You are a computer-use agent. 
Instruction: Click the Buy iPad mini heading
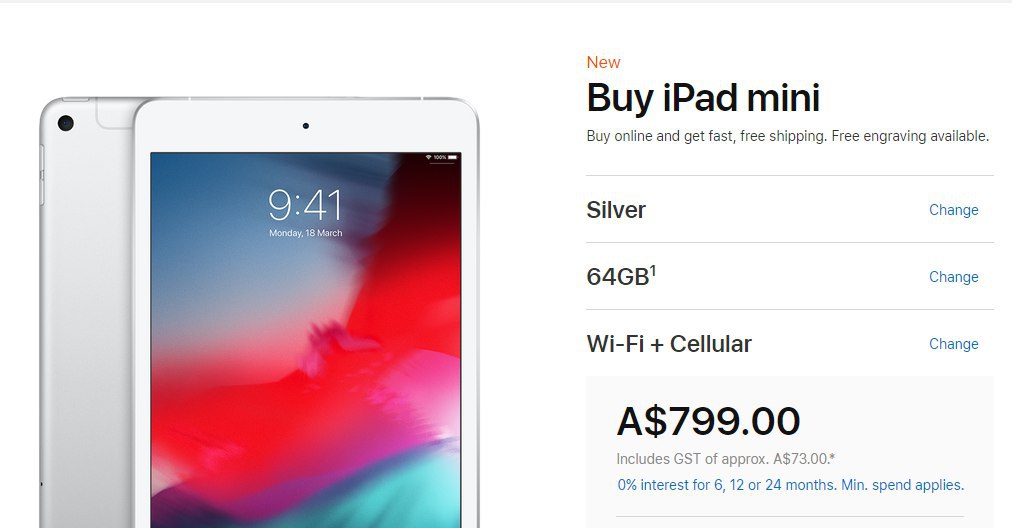pyautogui.click(x=703, y=98)
